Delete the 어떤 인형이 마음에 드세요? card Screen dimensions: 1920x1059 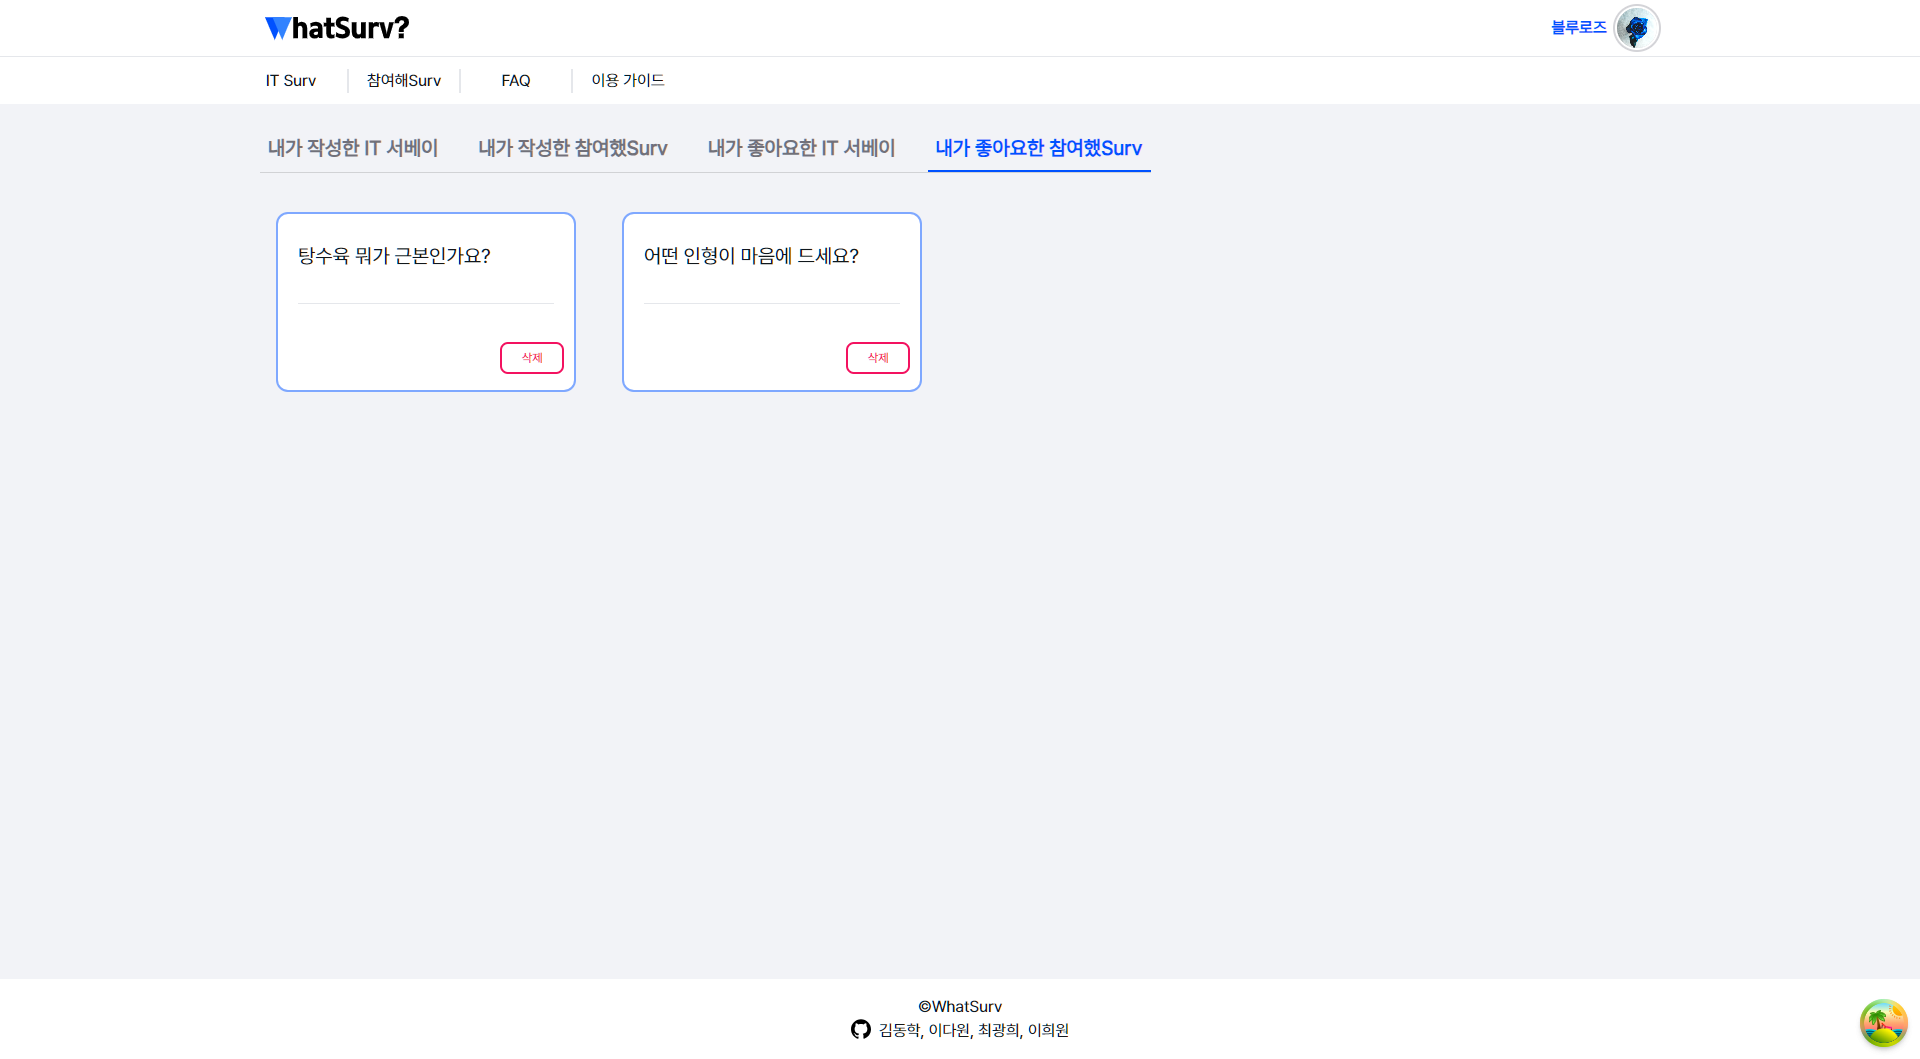(x=878, y=358)
